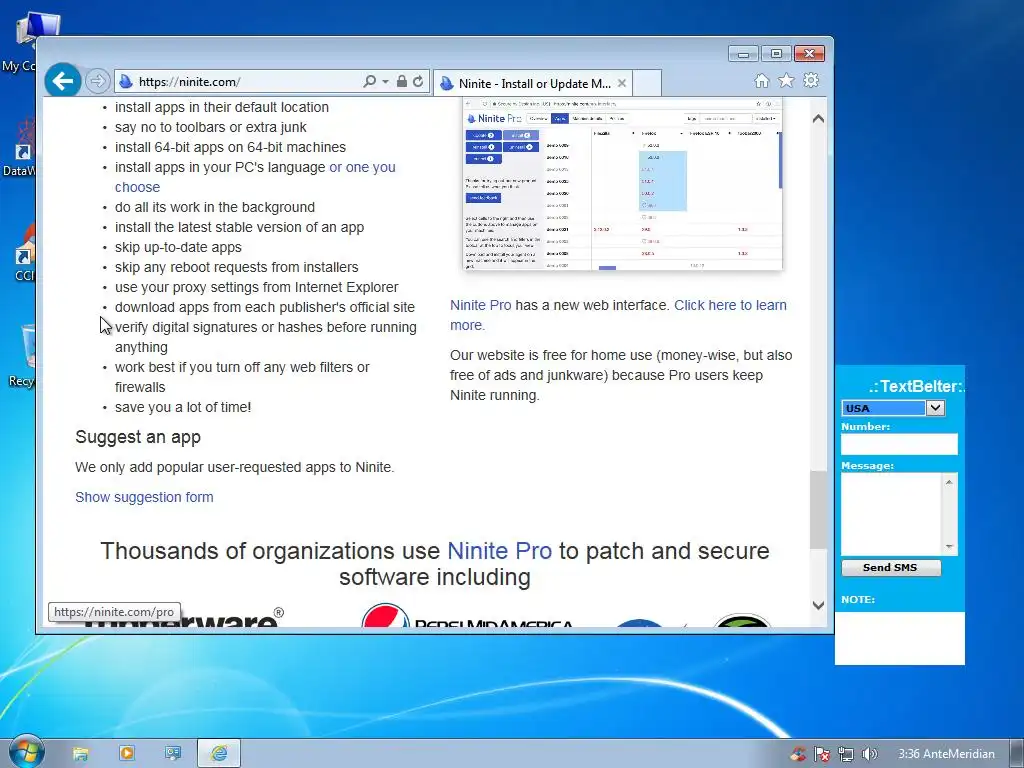
Task: Click 'skip up-to-date apps' list item
Action: pyautogui.click(x=178, y=247)
